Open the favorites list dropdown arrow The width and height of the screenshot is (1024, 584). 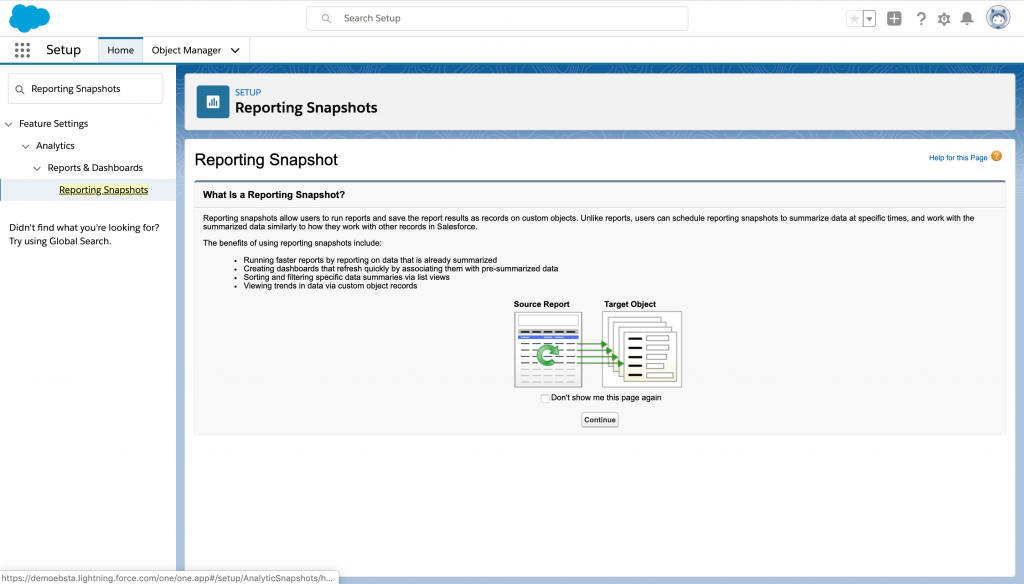(869, 19)
